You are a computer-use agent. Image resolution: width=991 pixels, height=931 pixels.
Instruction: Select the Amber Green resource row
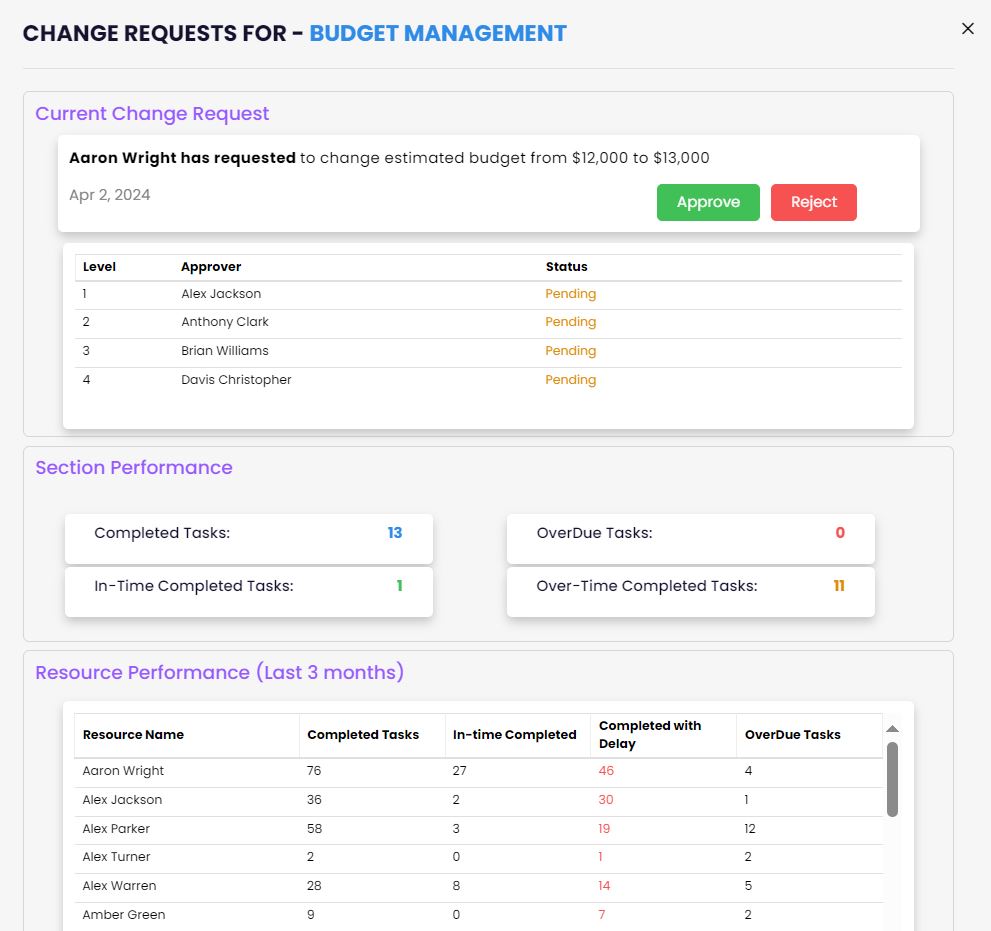124,915
